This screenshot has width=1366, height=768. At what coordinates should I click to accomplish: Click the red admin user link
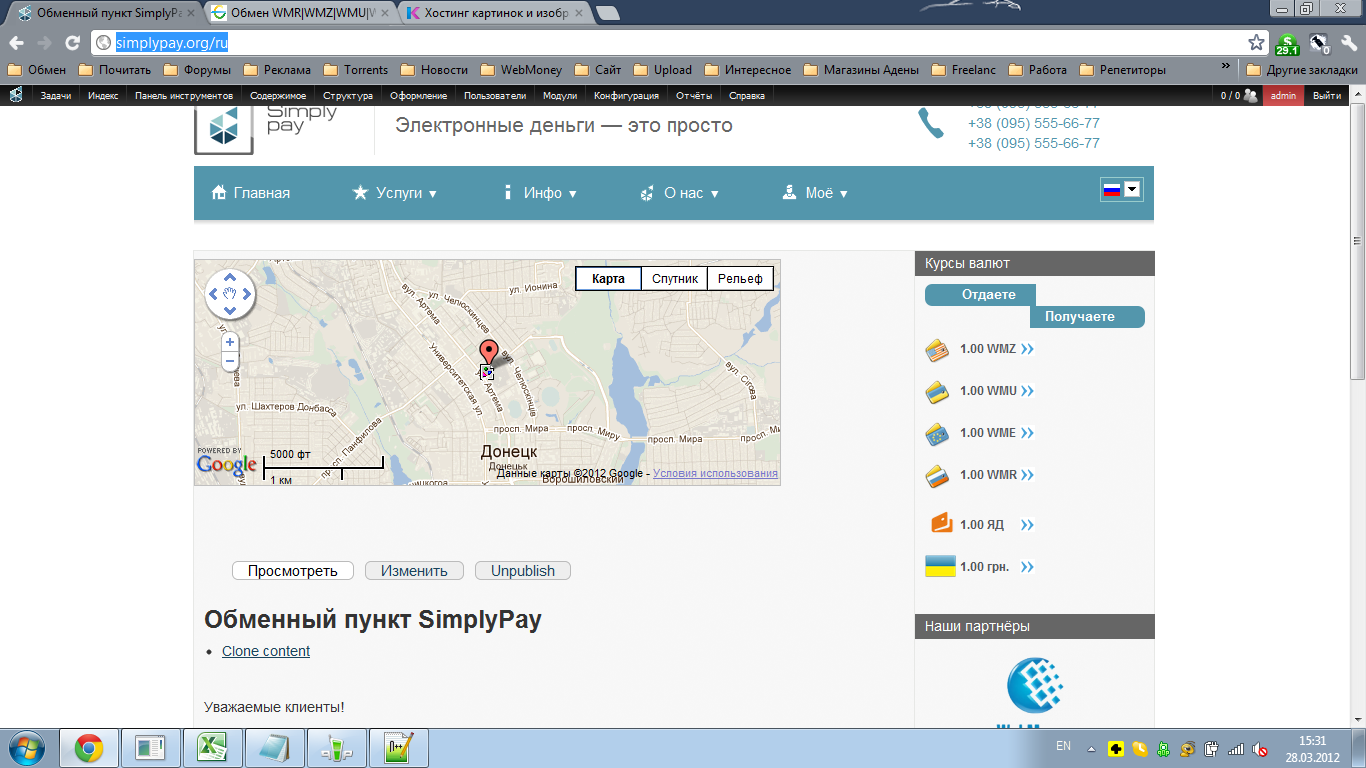(1283, 96)
